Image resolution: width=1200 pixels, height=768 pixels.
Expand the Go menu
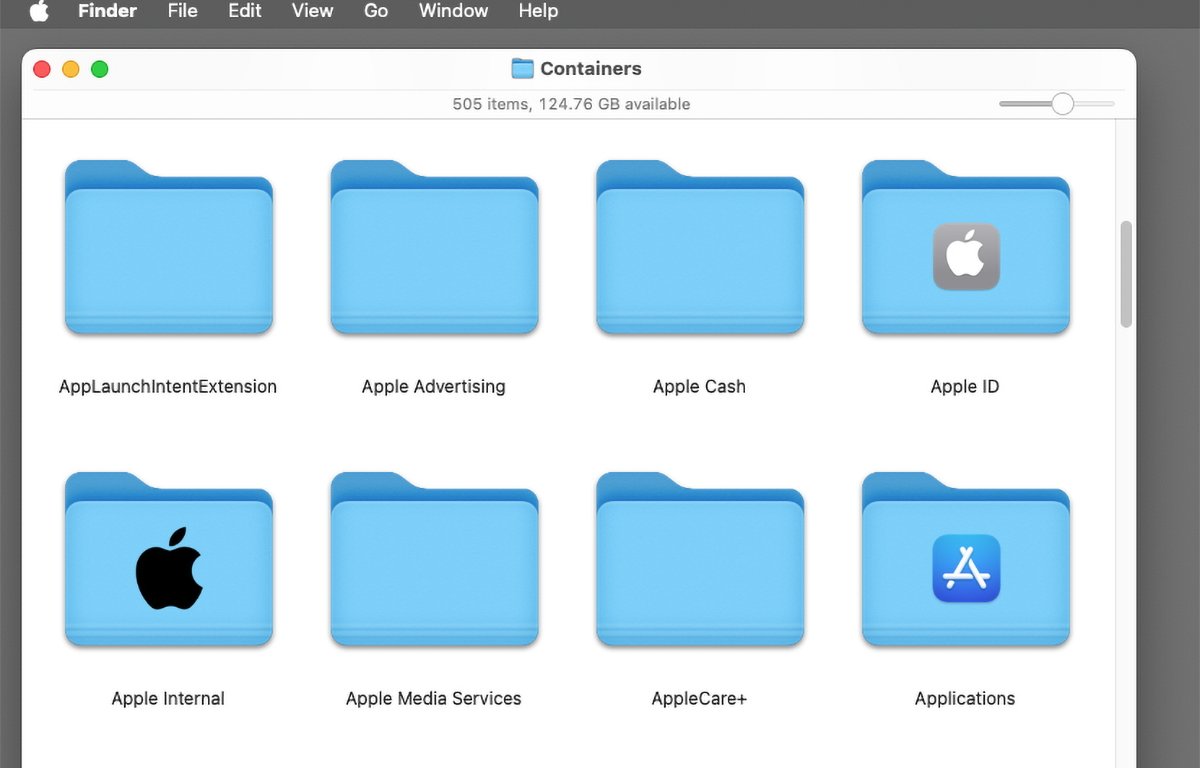click(x=376, y=12)
